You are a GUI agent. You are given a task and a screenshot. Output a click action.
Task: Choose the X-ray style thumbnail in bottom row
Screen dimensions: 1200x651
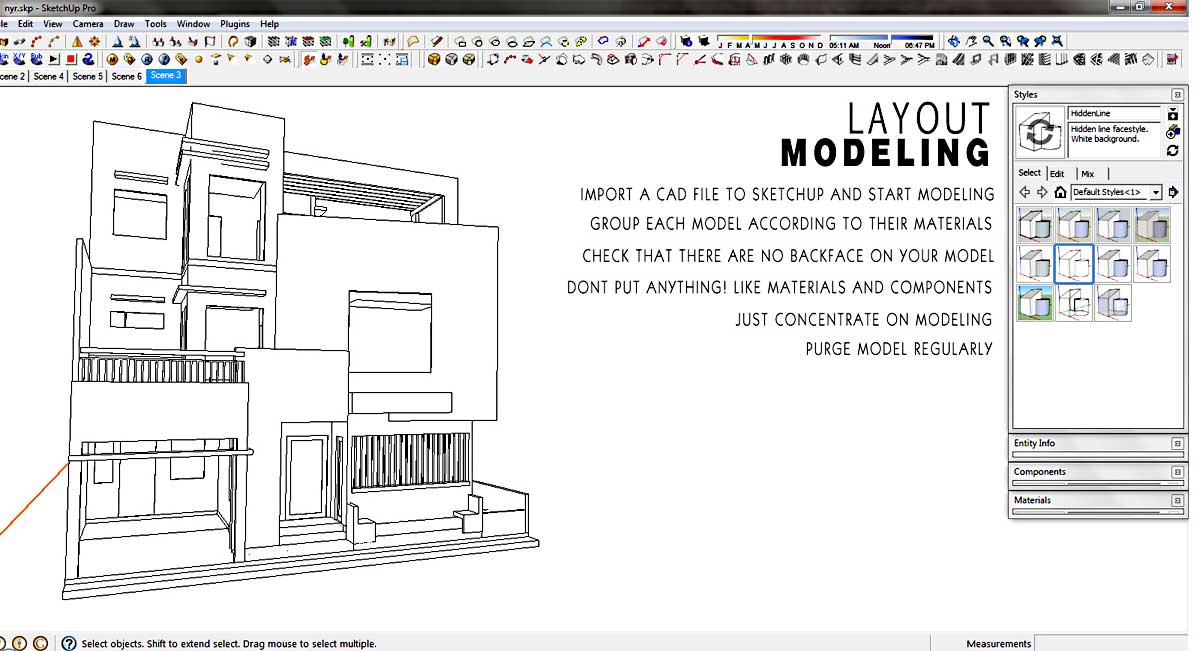[x=1114, y=303]
